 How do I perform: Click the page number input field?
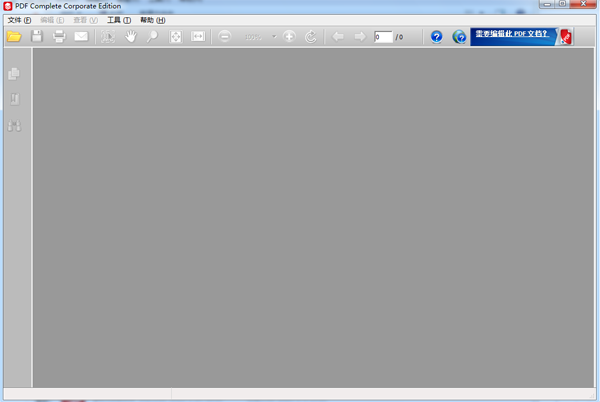tap(383, 37)
